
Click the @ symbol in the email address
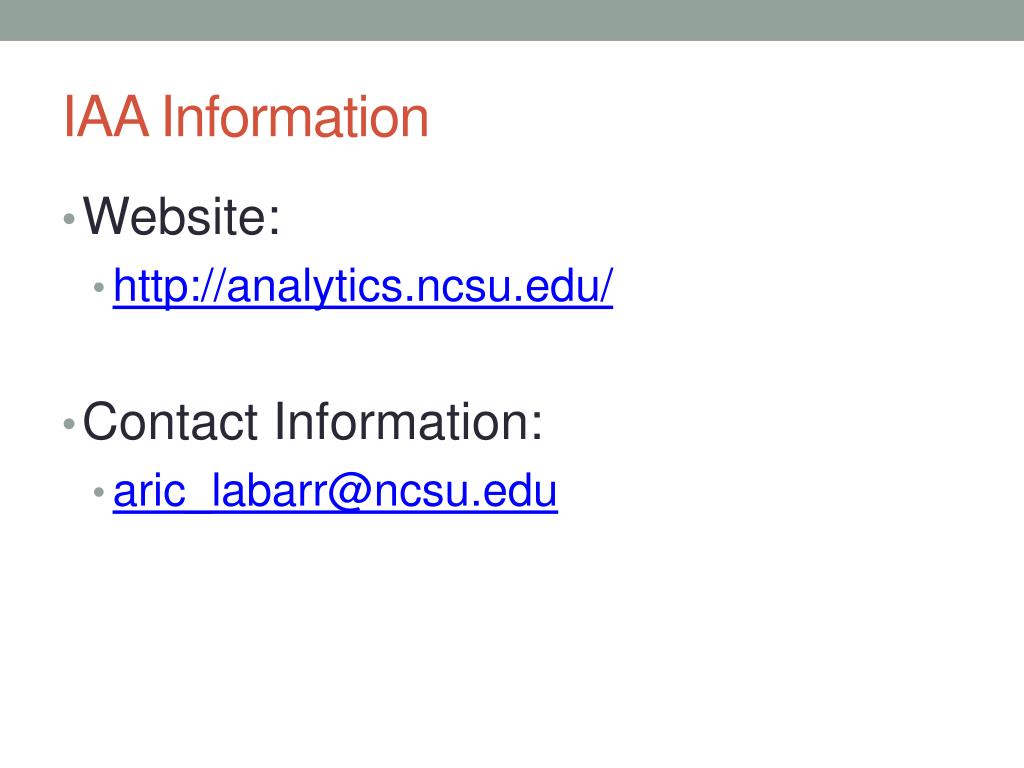click(x=350, y=491)
